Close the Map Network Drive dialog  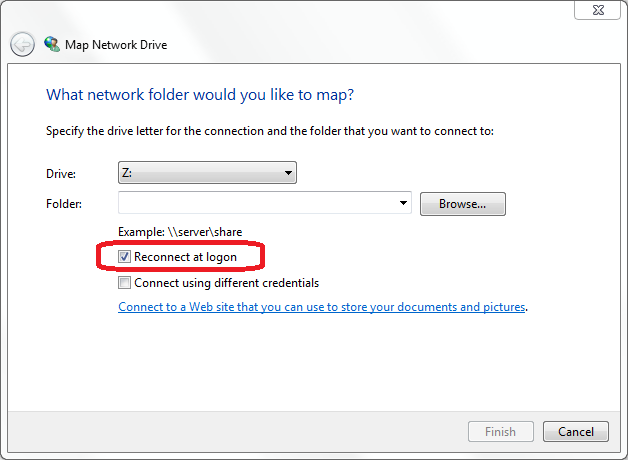(x=597, y=10)
